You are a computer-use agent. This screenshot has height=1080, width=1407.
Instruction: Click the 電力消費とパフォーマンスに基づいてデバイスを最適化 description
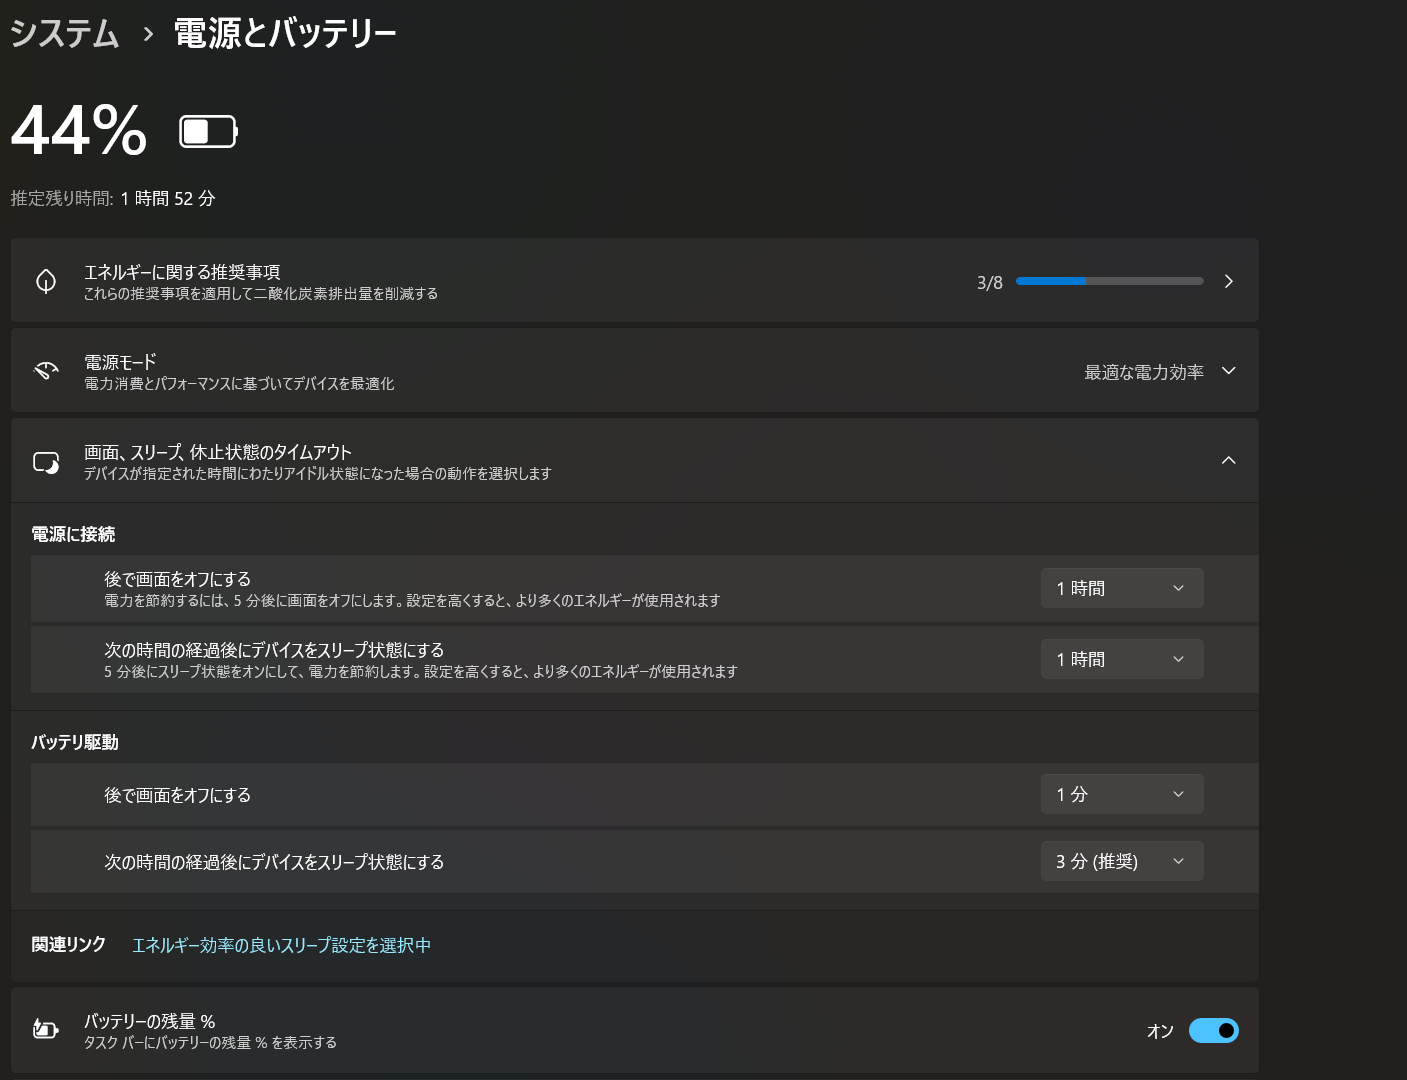[x=239, y=384]
